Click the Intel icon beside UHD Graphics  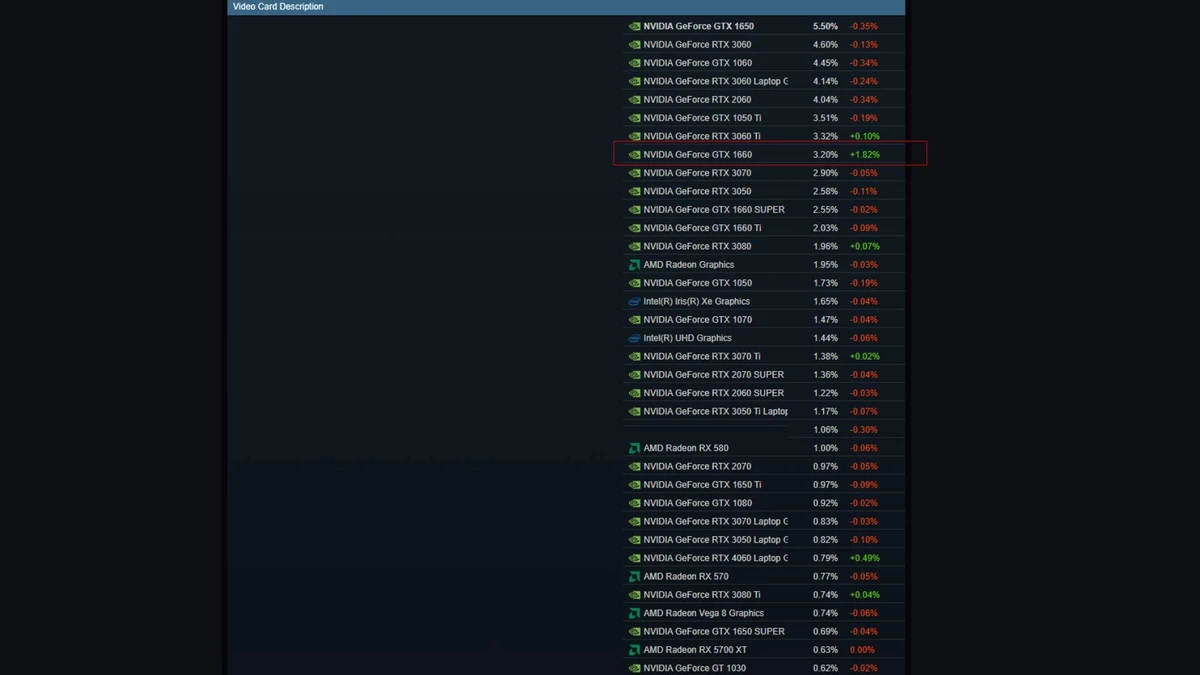634,339
